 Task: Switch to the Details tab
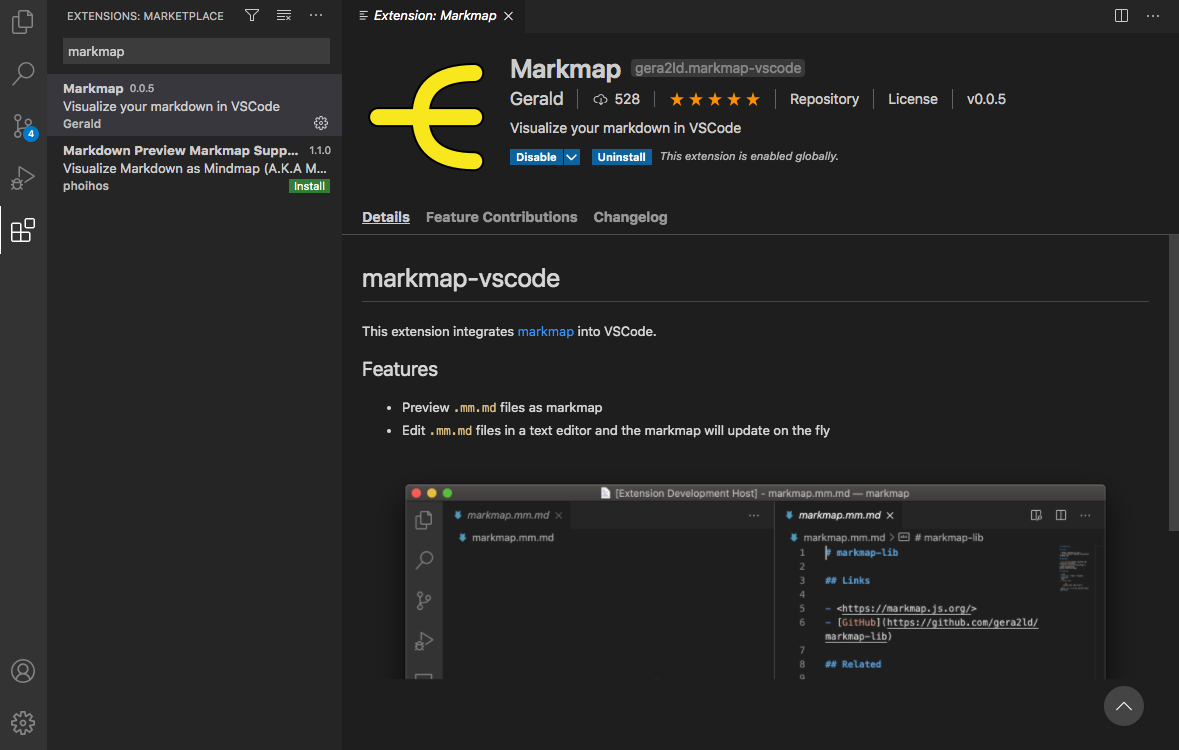[x=386, y=217]
